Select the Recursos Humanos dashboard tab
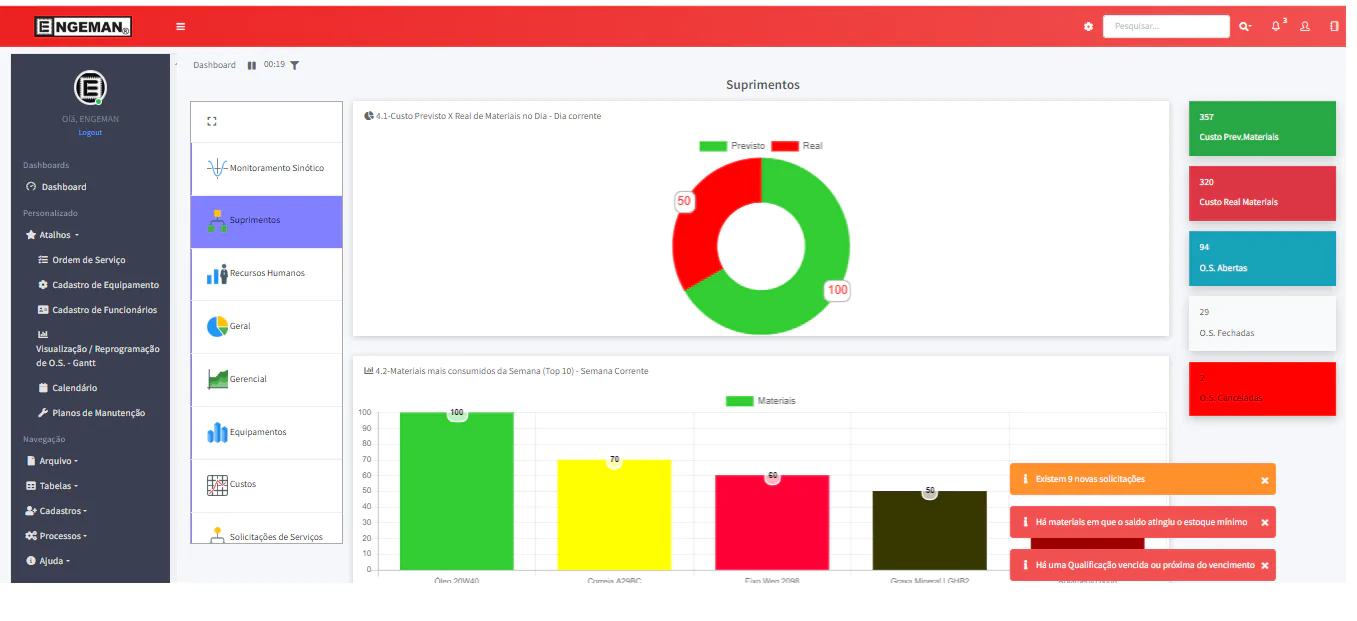 pos(266,274)
